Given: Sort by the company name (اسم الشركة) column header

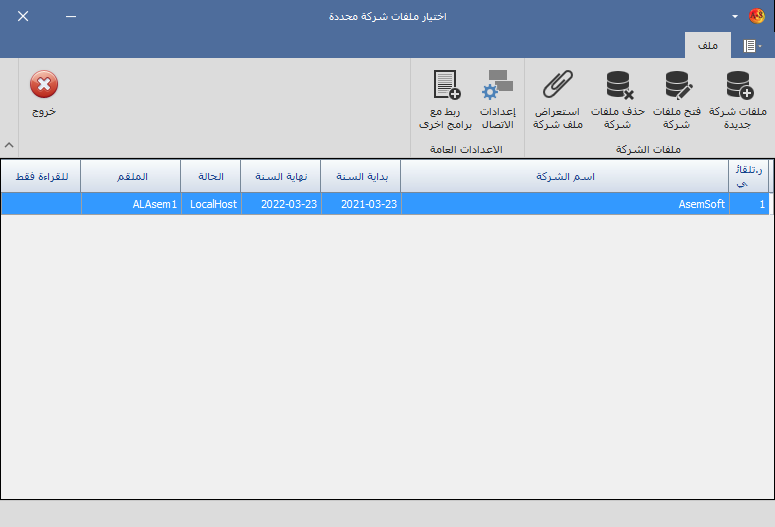Looking at the screenshot, I should coord(565,177).
